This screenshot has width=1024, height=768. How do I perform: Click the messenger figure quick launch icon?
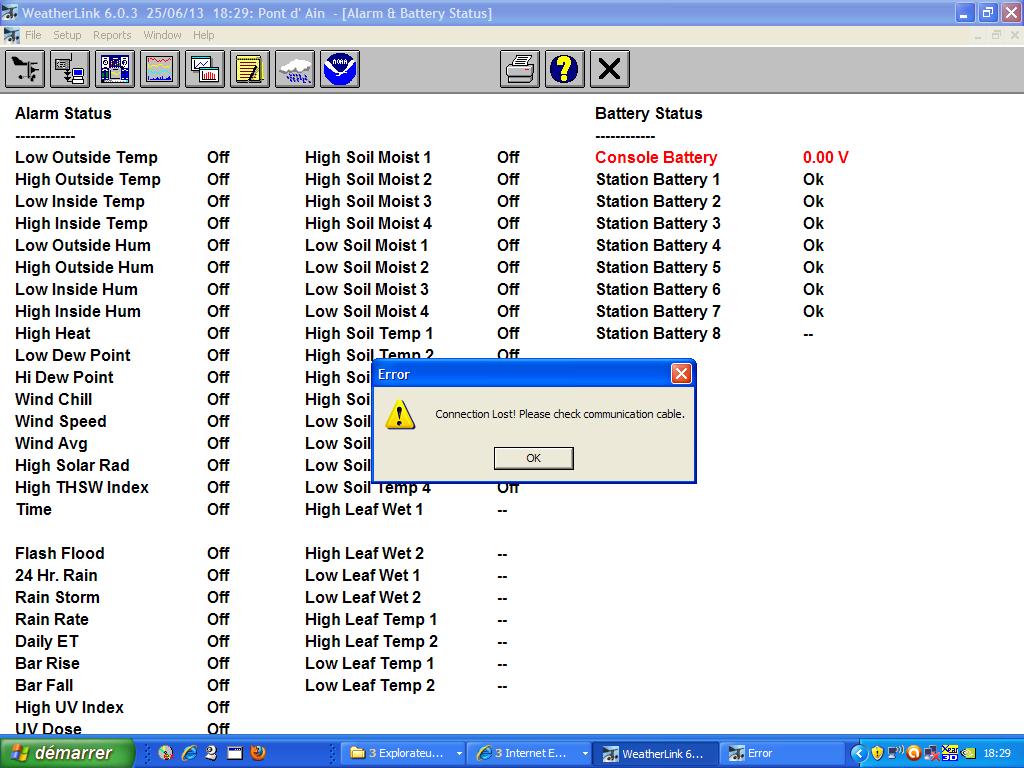point(211,753)
